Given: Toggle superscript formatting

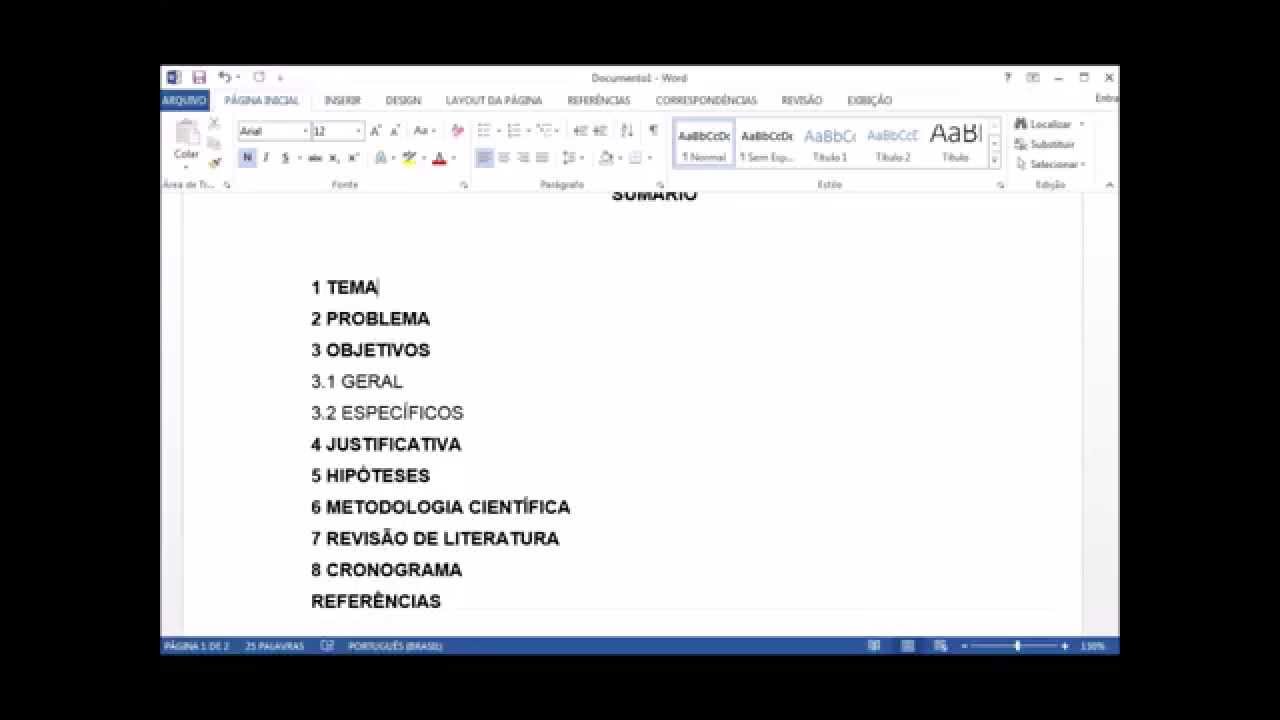Looking at the screenshot, I should point(353,158).
